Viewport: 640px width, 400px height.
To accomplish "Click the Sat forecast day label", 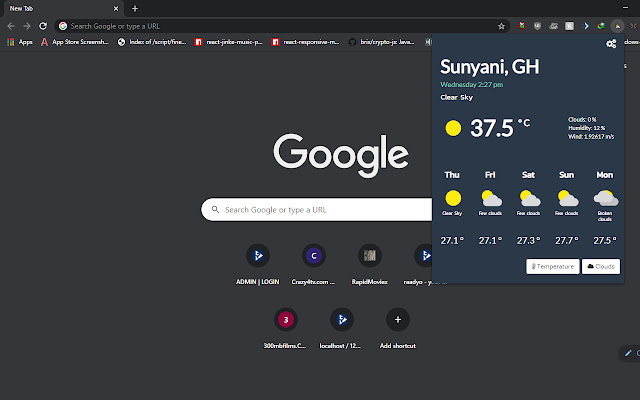I will coord(528,175).
